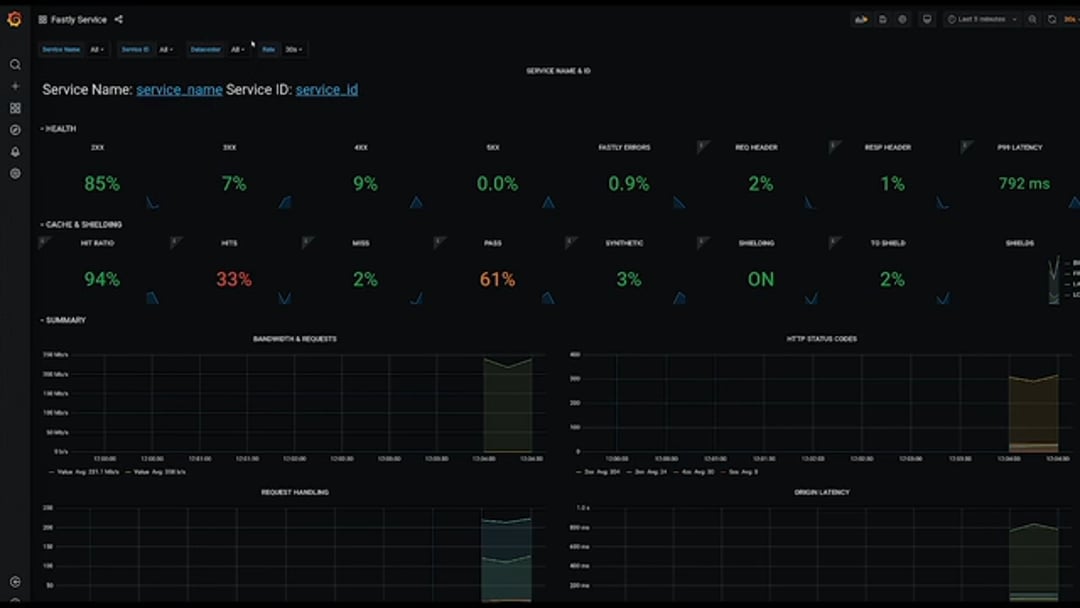Open the search icon in left sidebar
The width and height of the screenshot is (1080, 608).
[15, 65]
